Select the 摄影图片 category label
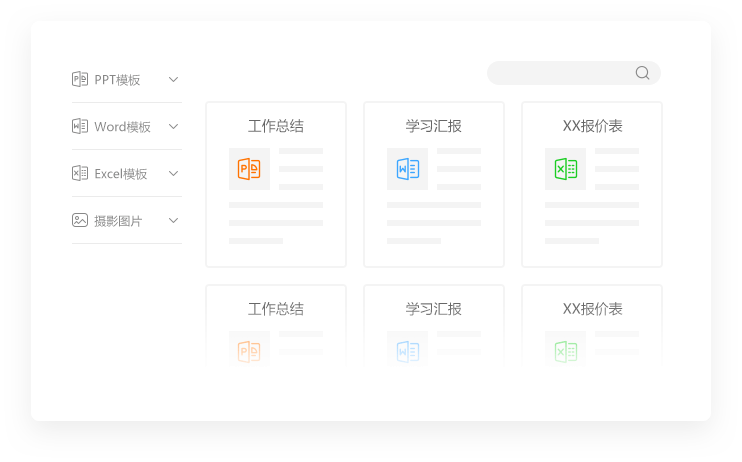 click(118, 221)
